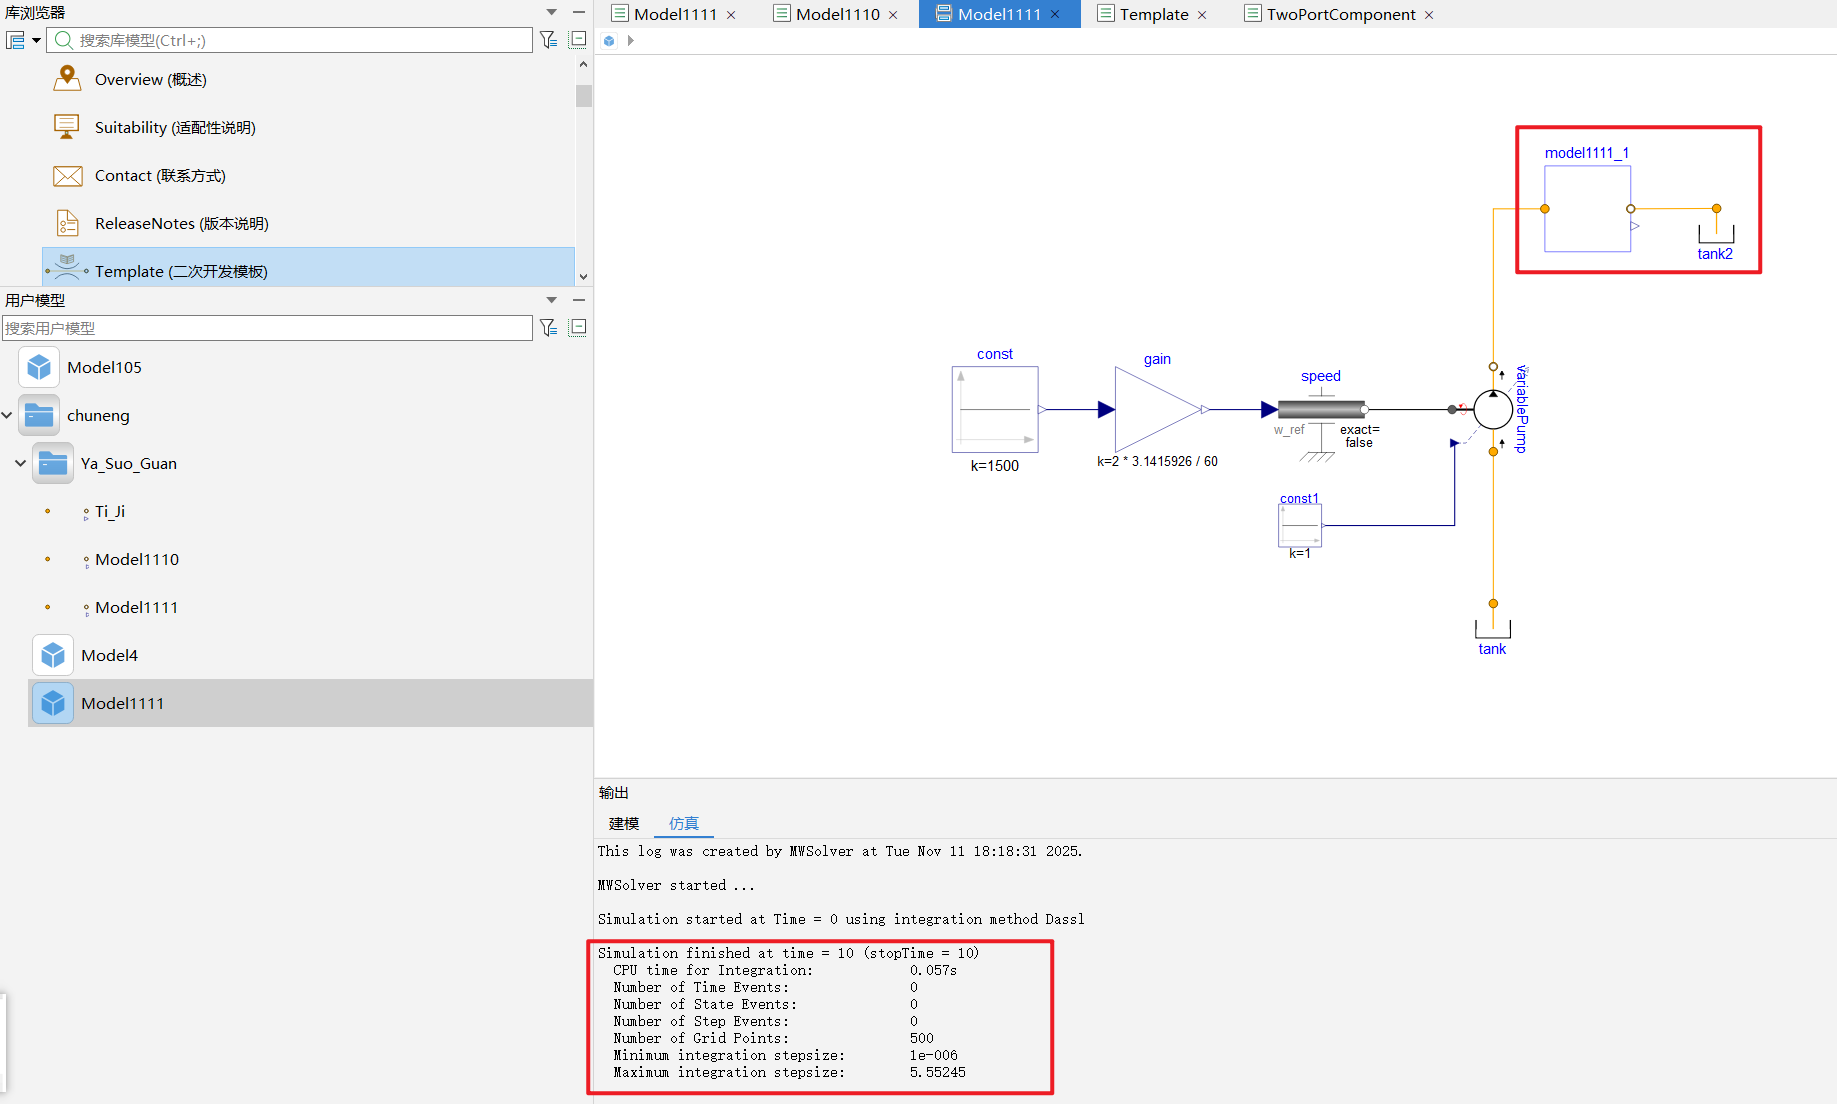Select the tank component at bottom
This screenshot has width=1837, height=1104.
pyautogui.click(x=1493, y=629)
